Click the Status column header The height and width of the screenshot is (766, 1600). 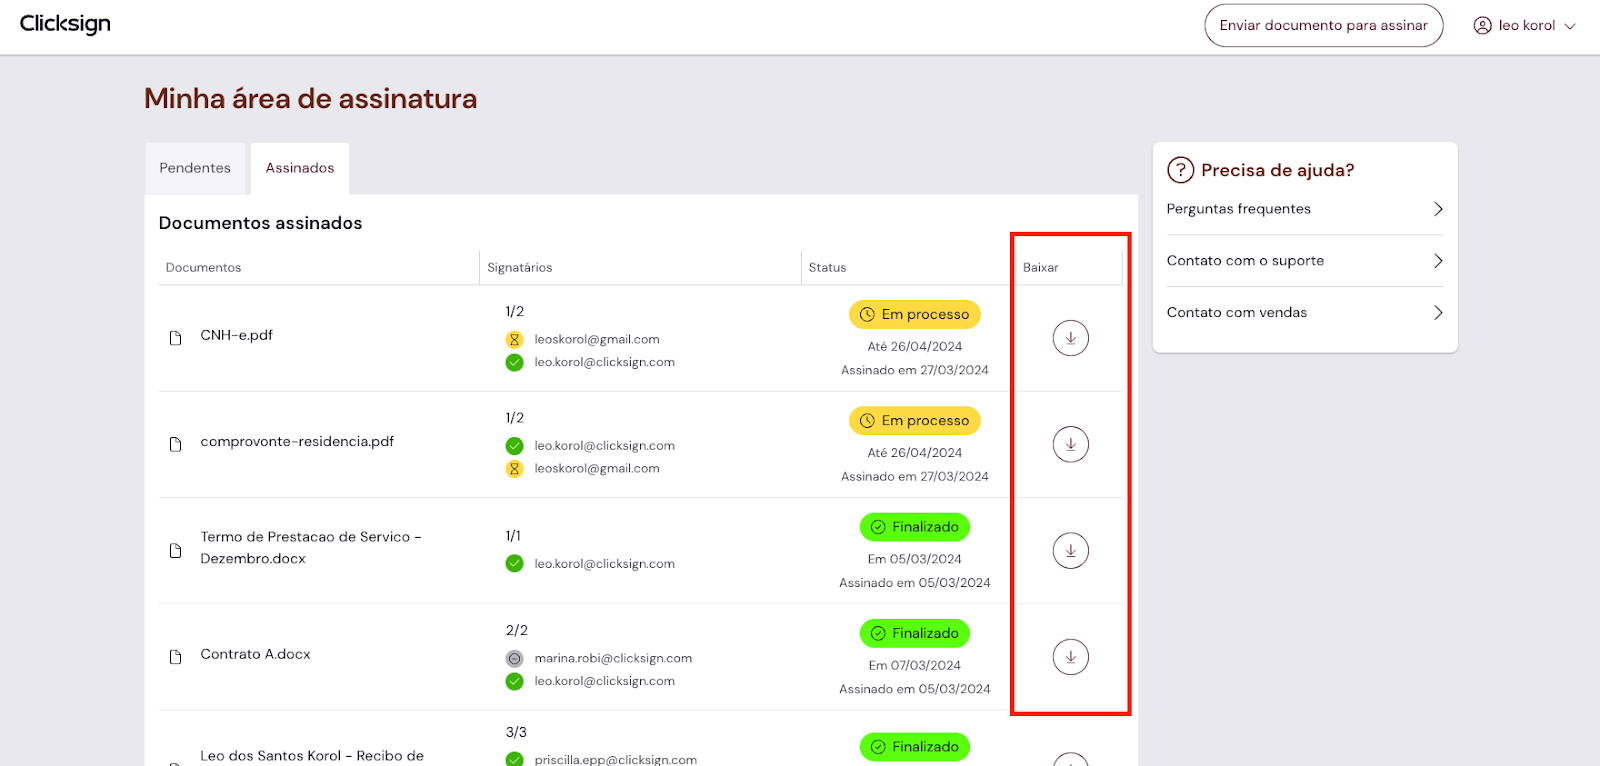point(828,268)
